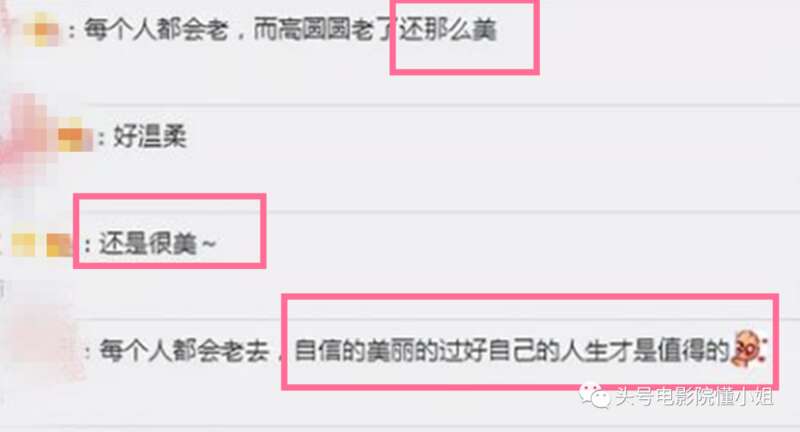Open the 头号电影院懂小姐 watermark text
This screenshot has width=800, height=432.
click(x=694, y=396)
